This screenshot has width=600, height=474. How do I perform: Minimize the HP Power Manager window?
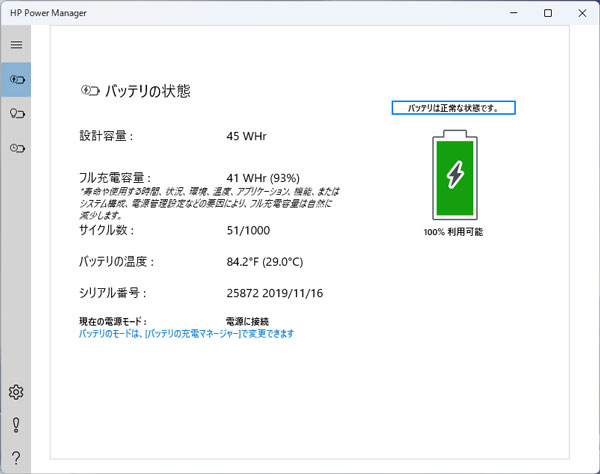click(514, 13)
